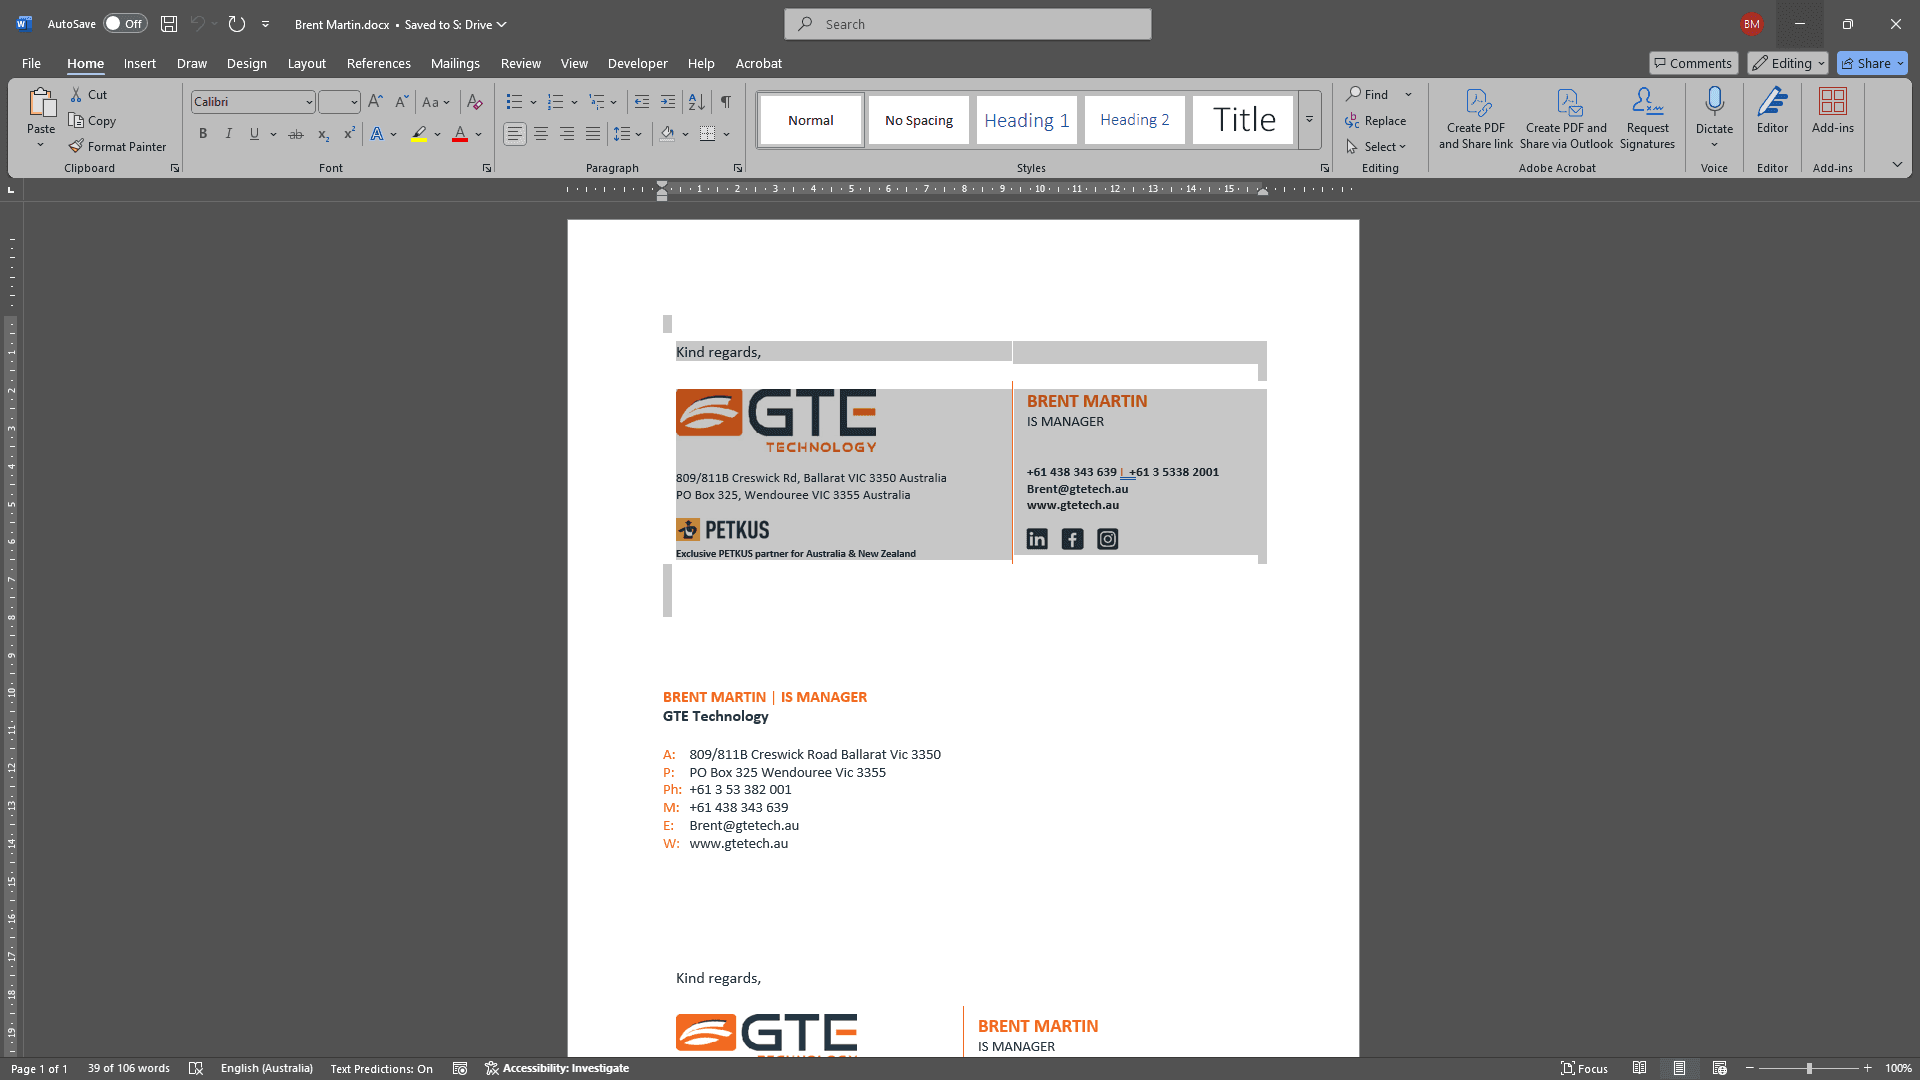Expand the Styles gallery
This screenshot has width=1920, height=1080.
(1309, 120)
